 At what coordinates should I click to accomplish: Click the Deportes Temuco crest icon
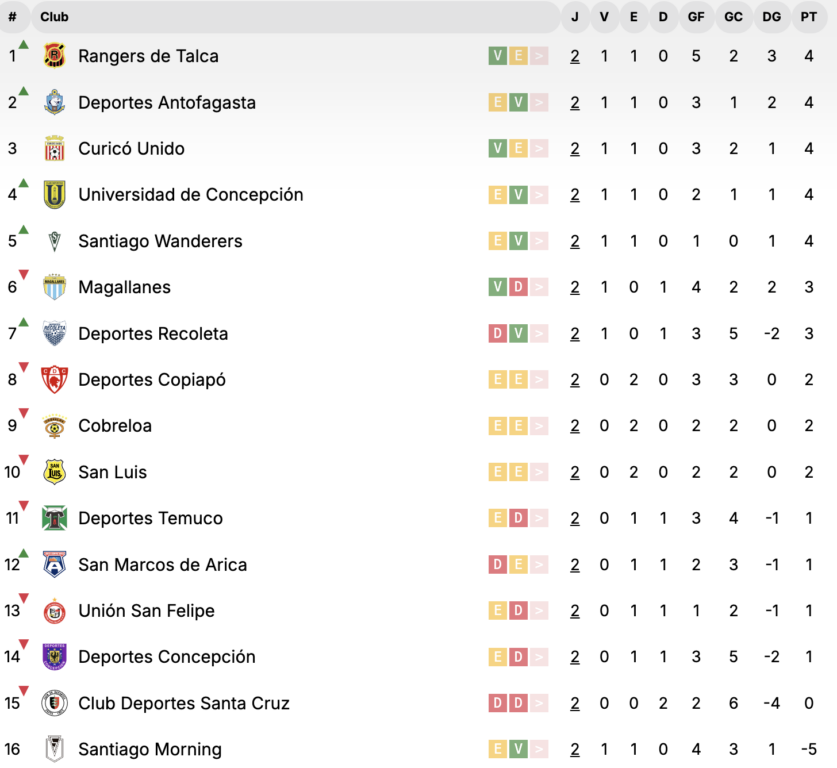coord(54,518)
